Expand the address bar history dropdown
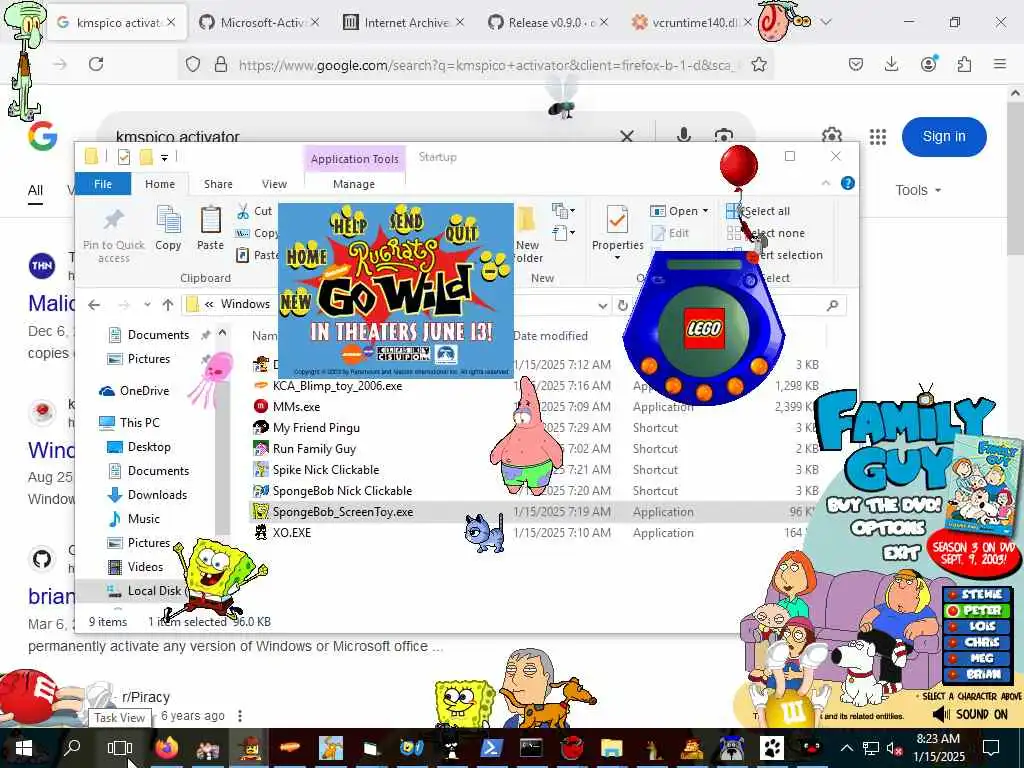 tap(601, 305)
